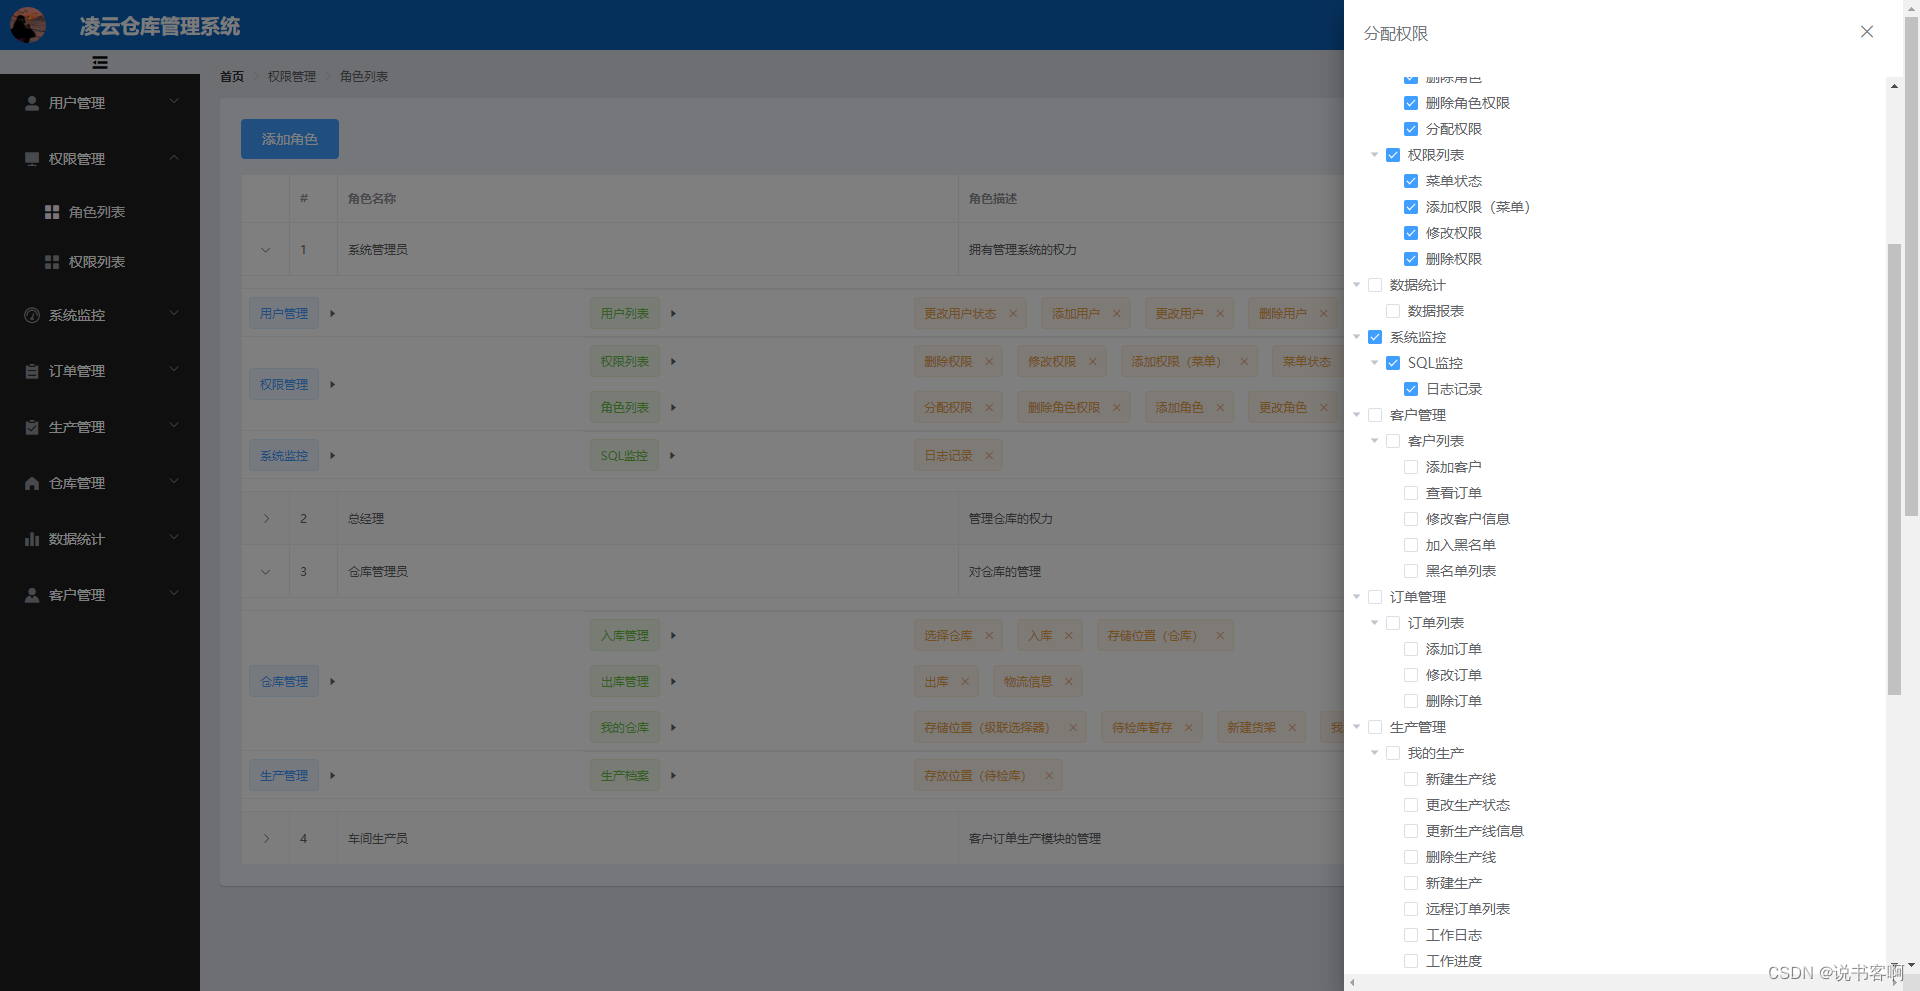Uncheck the 分配权限 checkbox in the tree
The height and width of the screenshot is (991, 1920).
click(x=1411, y=129)
